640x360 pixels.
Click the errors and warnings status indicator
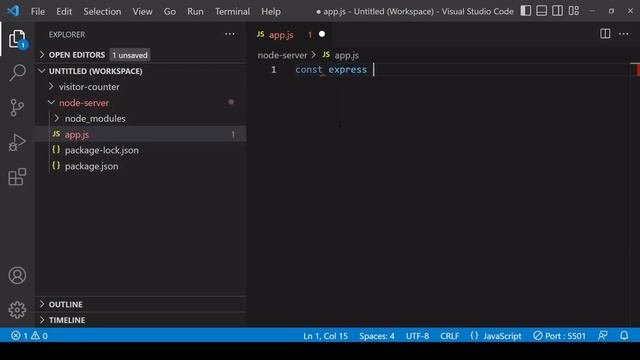click(29, 336)
